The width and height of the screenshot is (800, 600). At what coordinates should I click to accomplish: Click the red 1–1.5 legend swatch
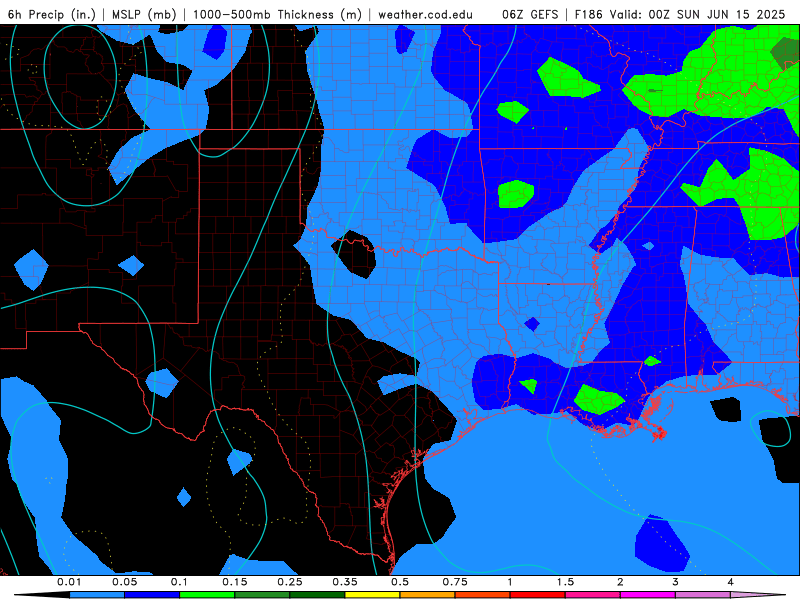[x=538, y=595]
